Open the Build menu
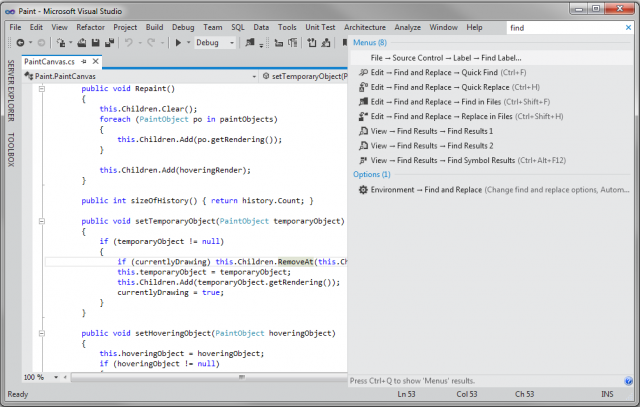Viewport: 640px width, 407px height. pos(154,27)
